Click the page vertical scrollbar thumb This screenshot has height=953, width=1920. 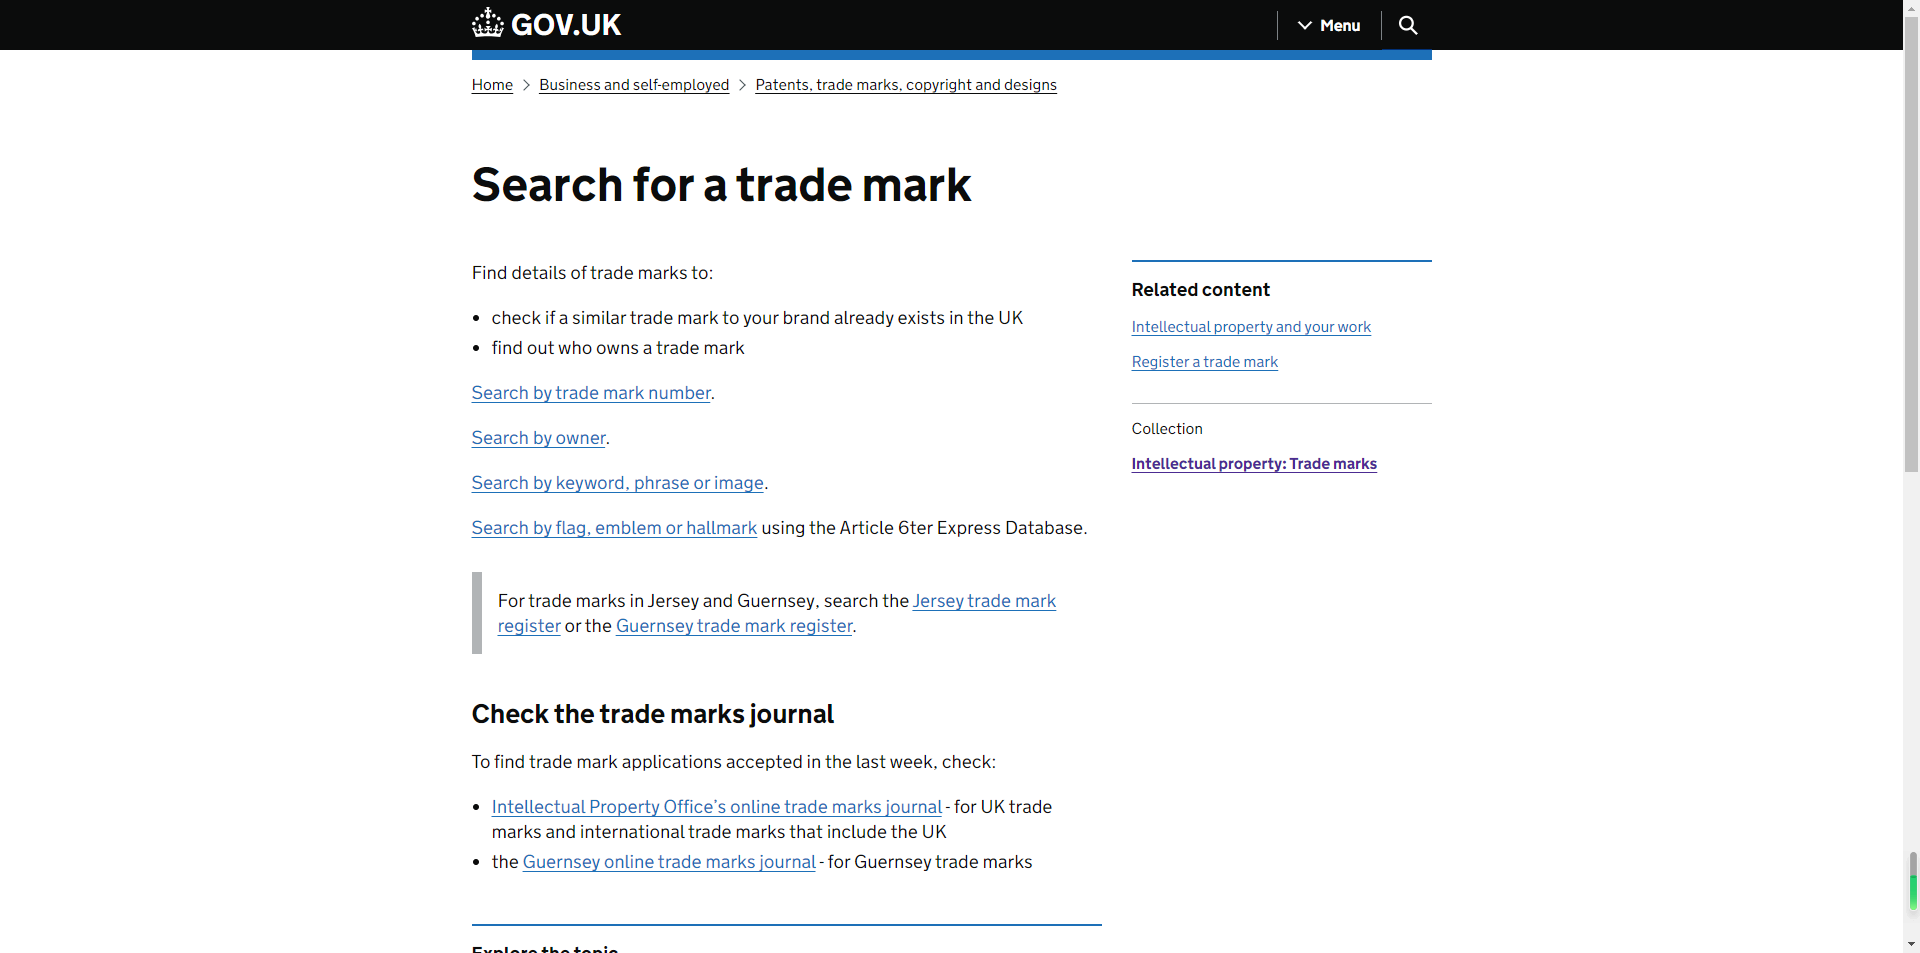click(x=1912, y=242)
